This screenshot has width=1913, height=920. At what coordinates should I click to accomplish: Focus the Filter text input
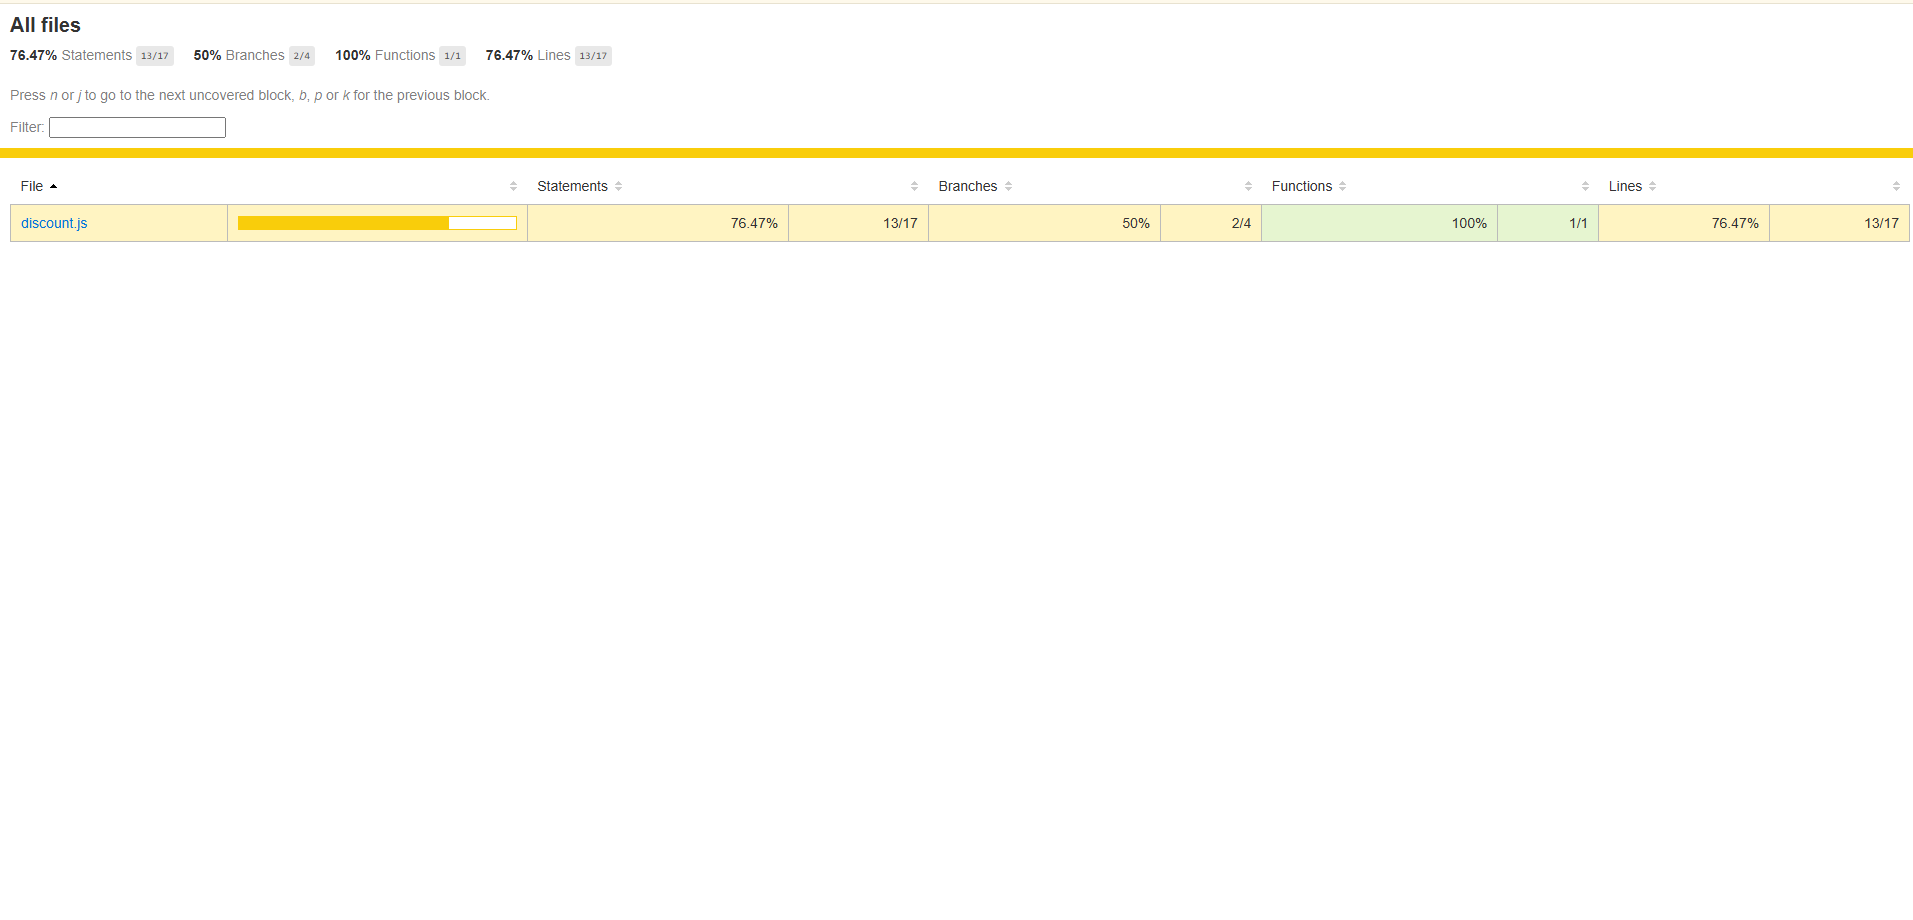coord(137,127)
